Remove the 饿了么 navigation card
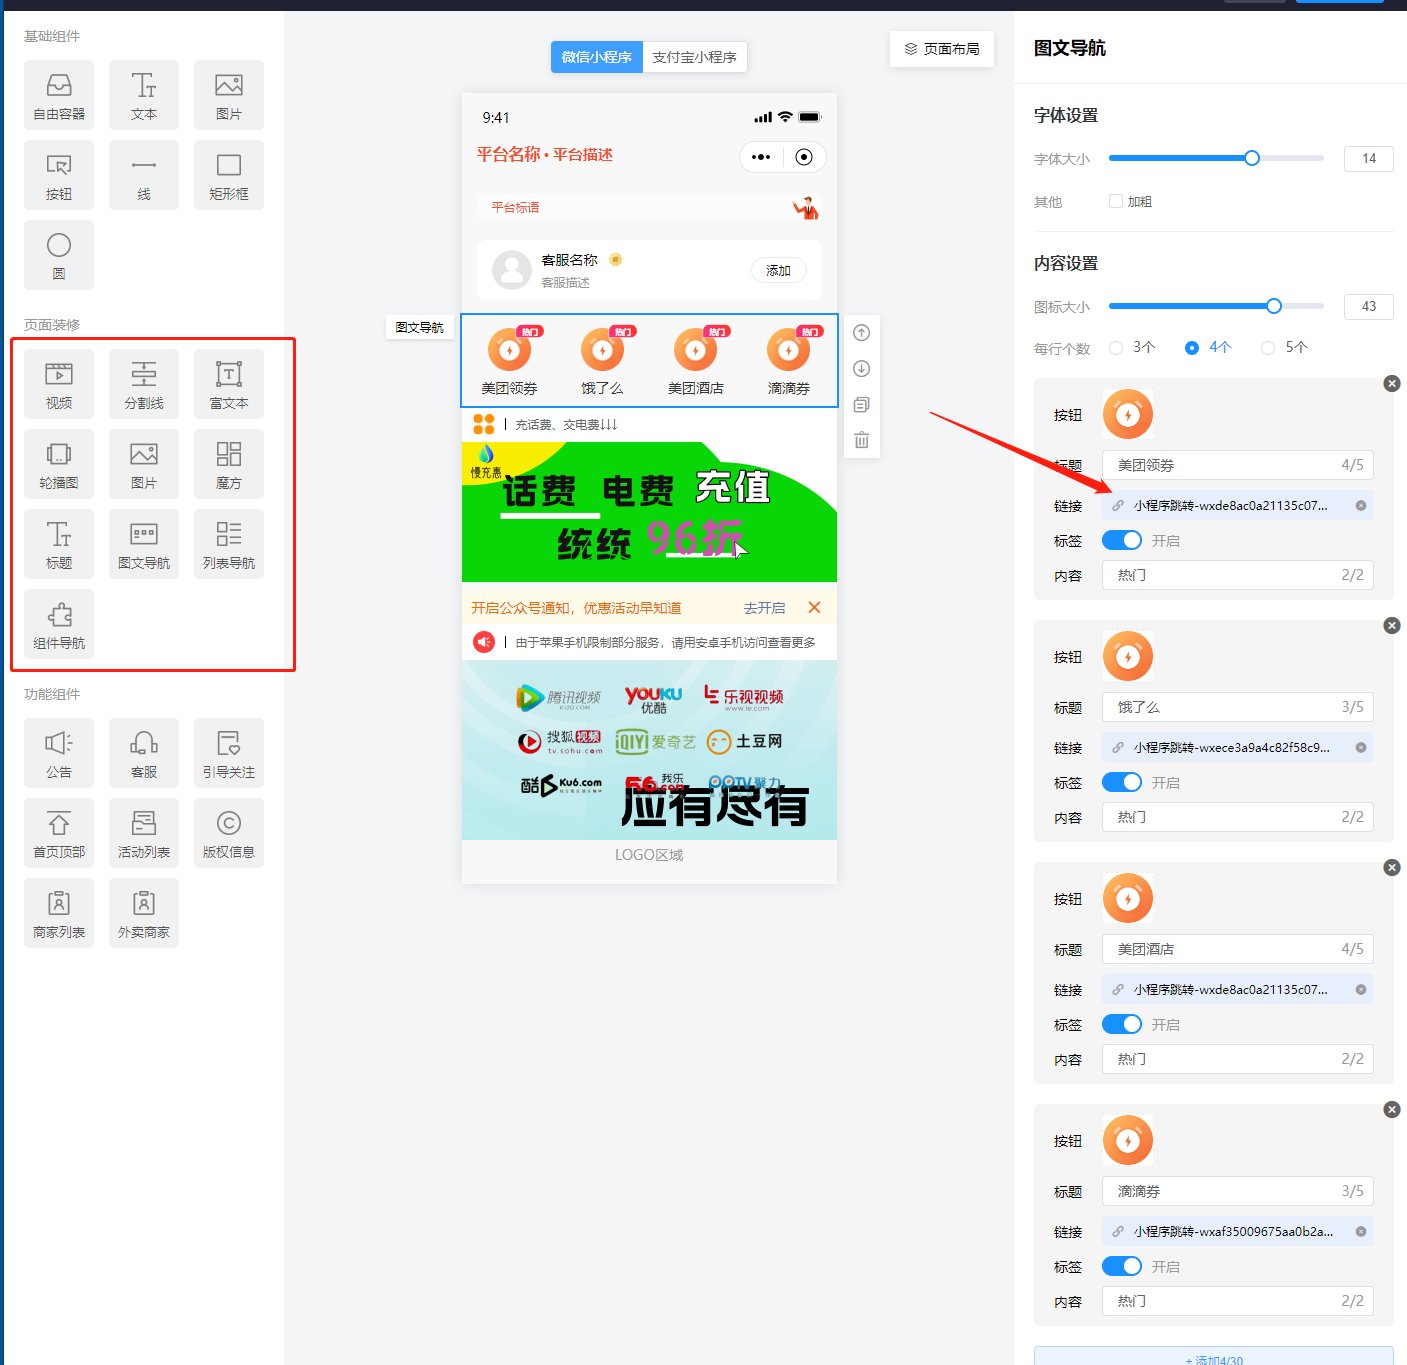1407x1365 pixels. [1392, 626]
